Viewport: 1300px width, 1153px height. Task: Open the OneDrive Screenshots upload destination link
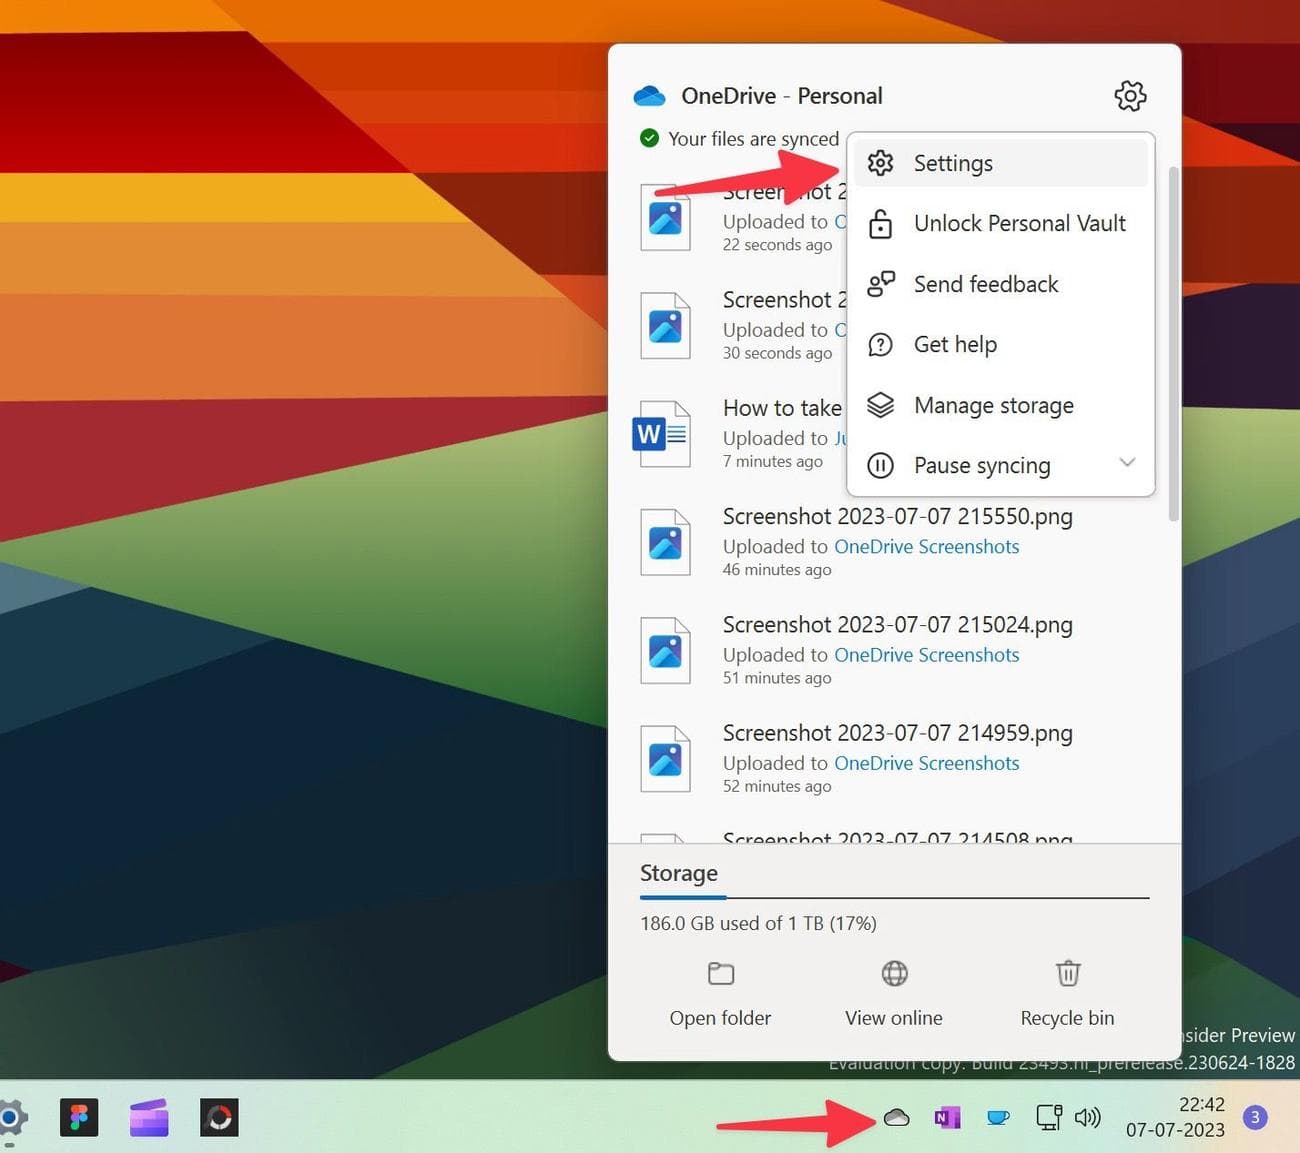point(926,546)
